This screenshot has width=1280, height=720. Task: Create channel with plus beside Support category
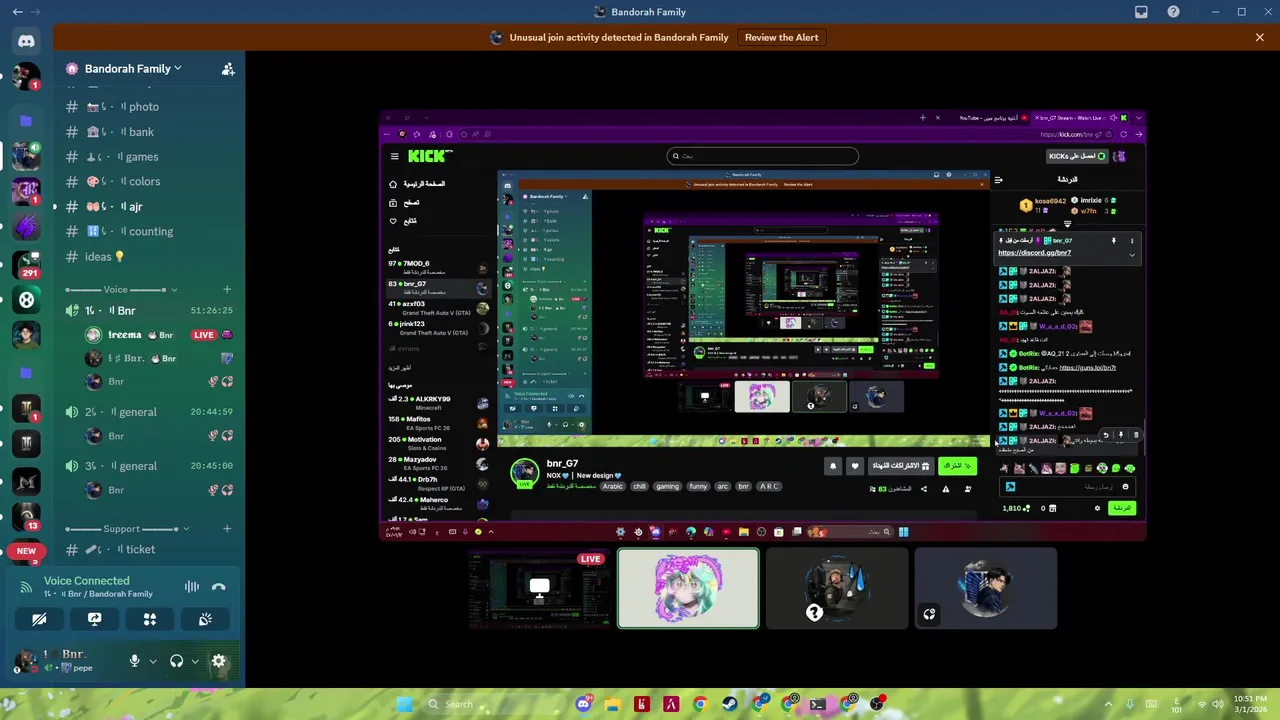pyautogui.click(x=227, y=529)
